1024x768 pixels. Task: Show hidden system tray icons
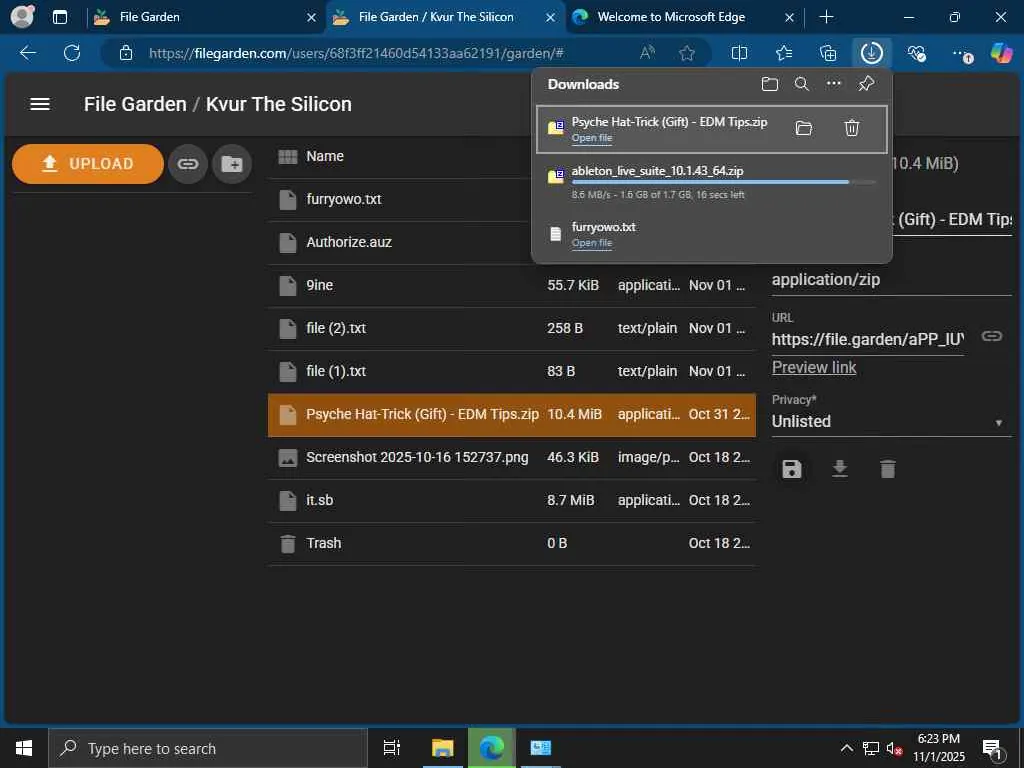pos(846,748)
